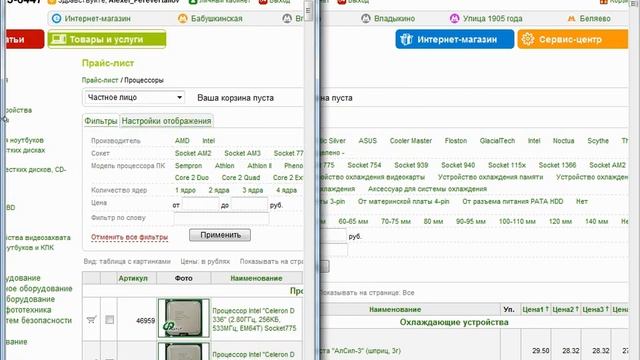640x360 pixels.
Task: Click Владыкино metro icon in right window
Action: (366, 18)
